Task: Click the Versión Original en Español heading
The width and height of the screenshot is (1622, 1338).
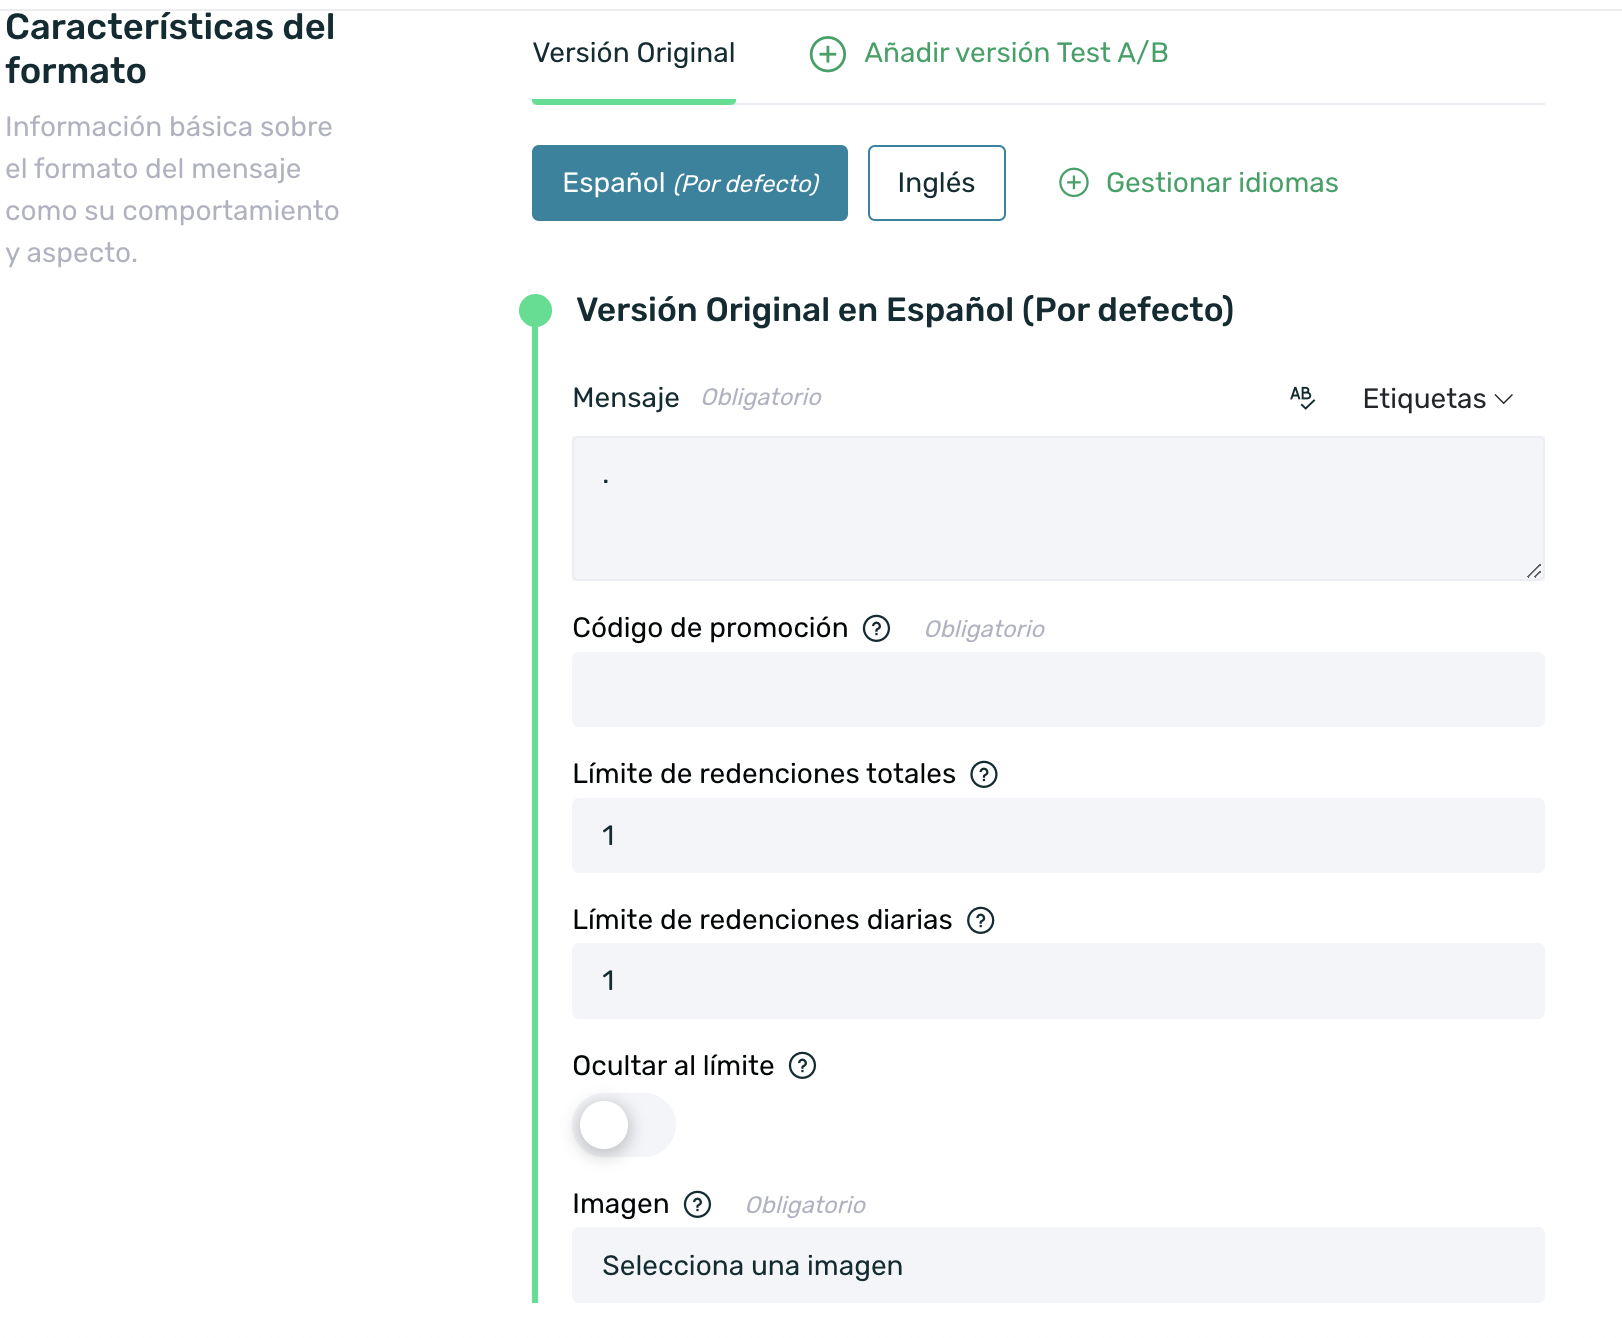Action: coord(905,310)
